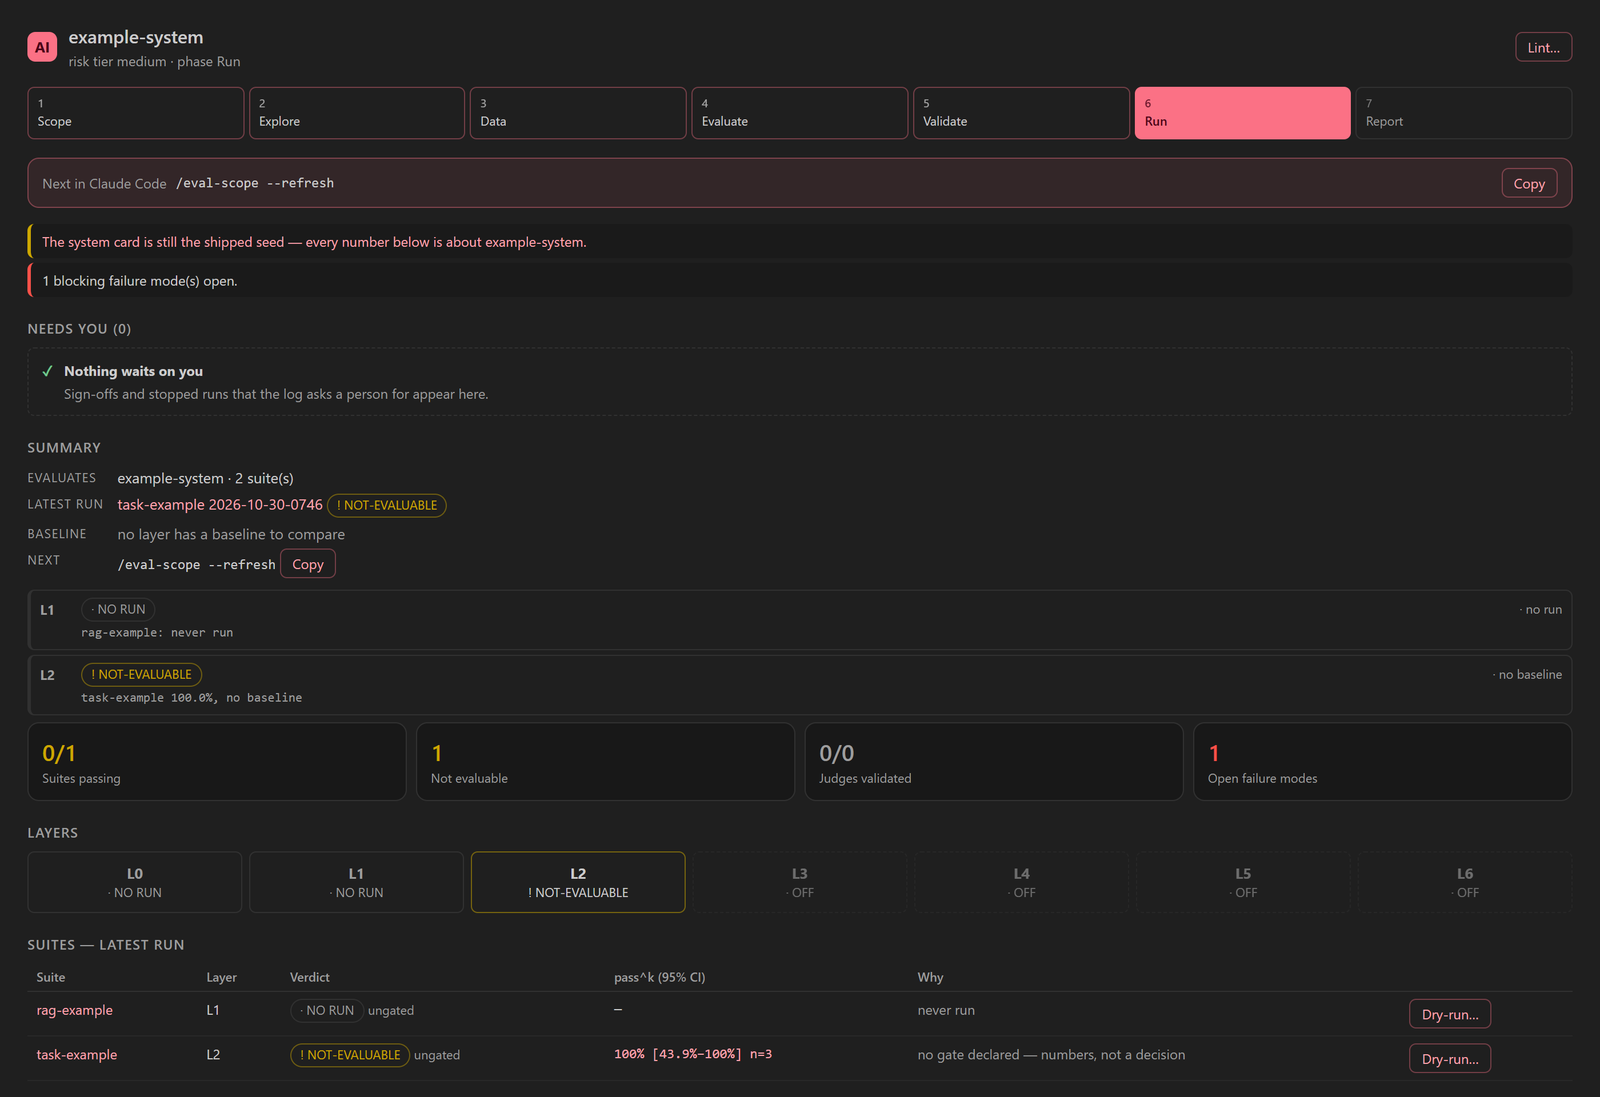Screen dimensions: 1600x1097
Task: Open the Lint... button
Action: point(1543,47)
